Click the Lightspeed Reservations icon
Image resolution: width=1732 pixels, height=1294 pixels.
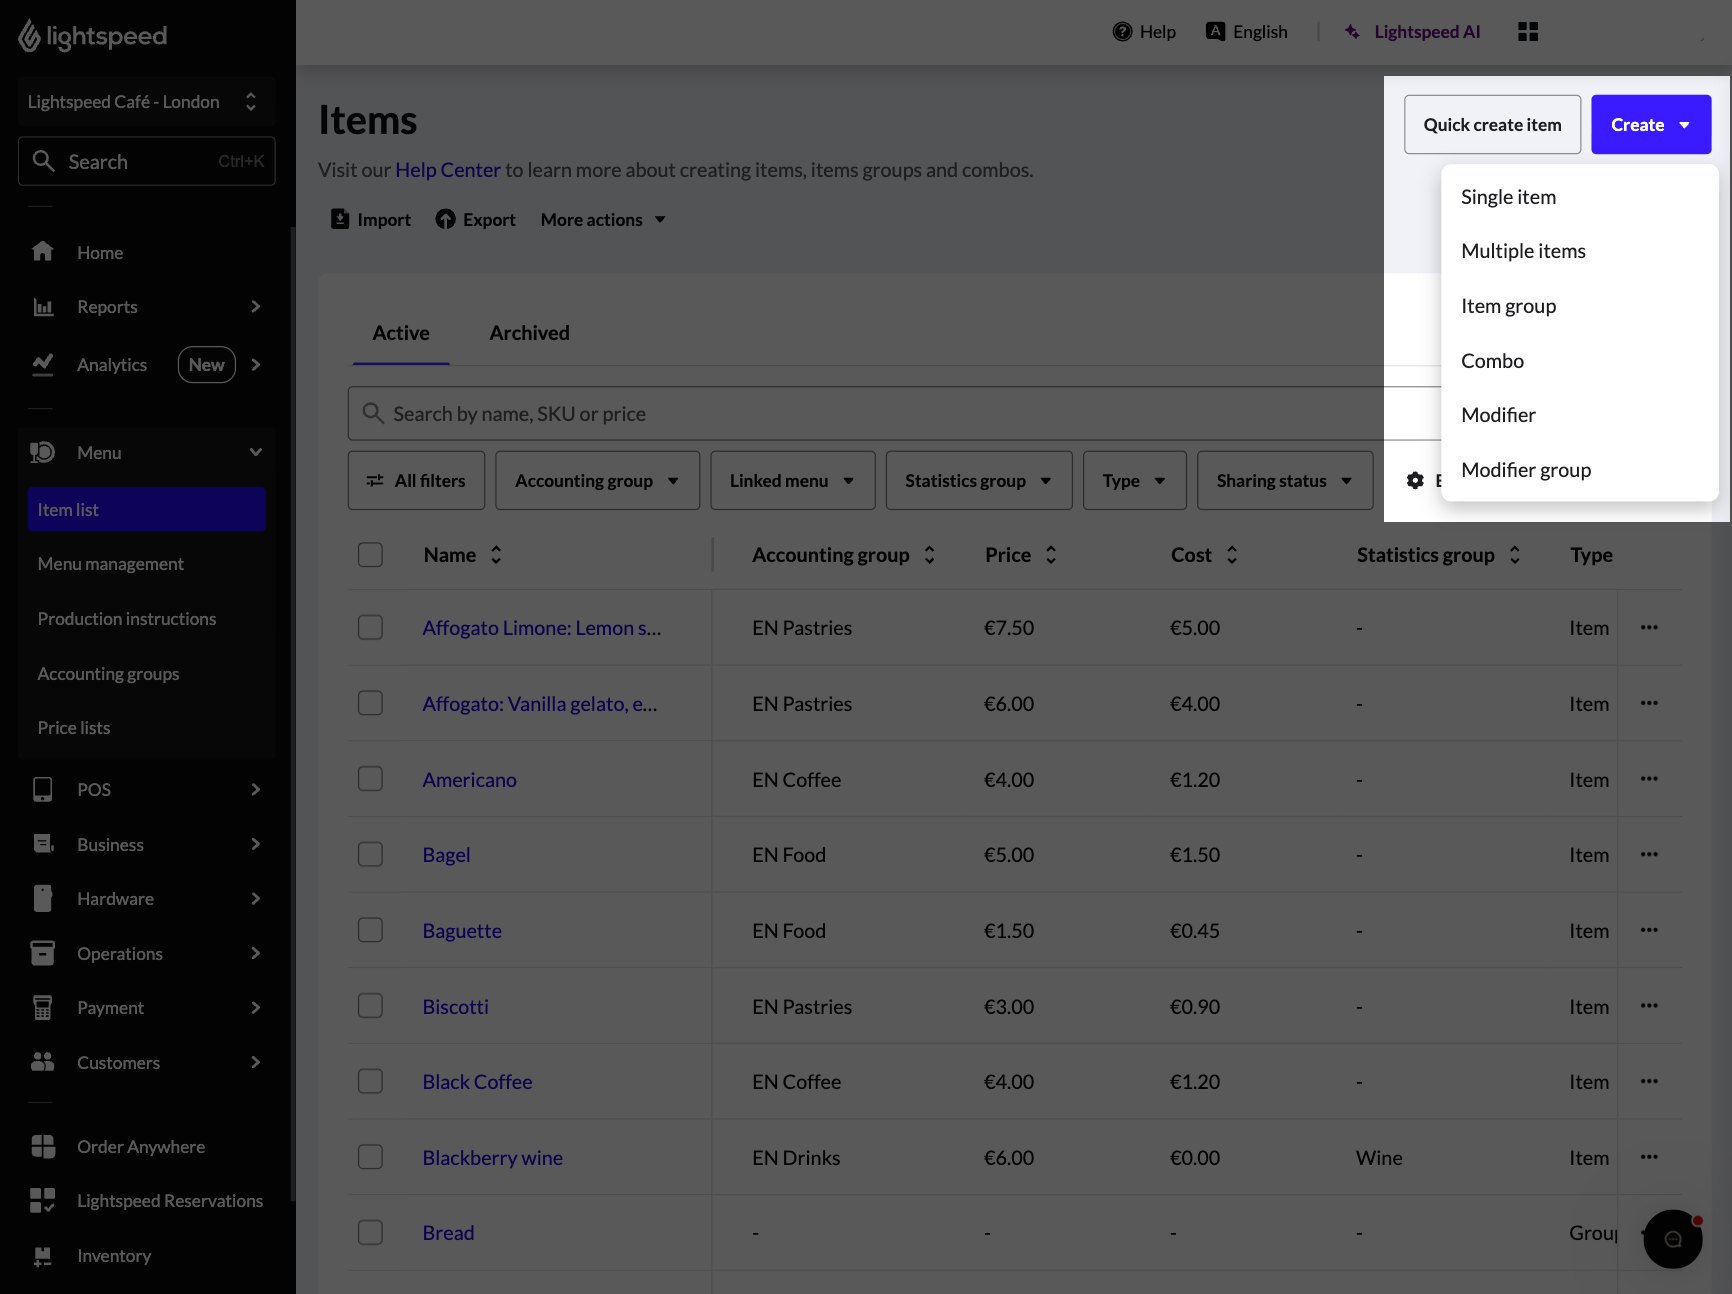[42, 1201]
